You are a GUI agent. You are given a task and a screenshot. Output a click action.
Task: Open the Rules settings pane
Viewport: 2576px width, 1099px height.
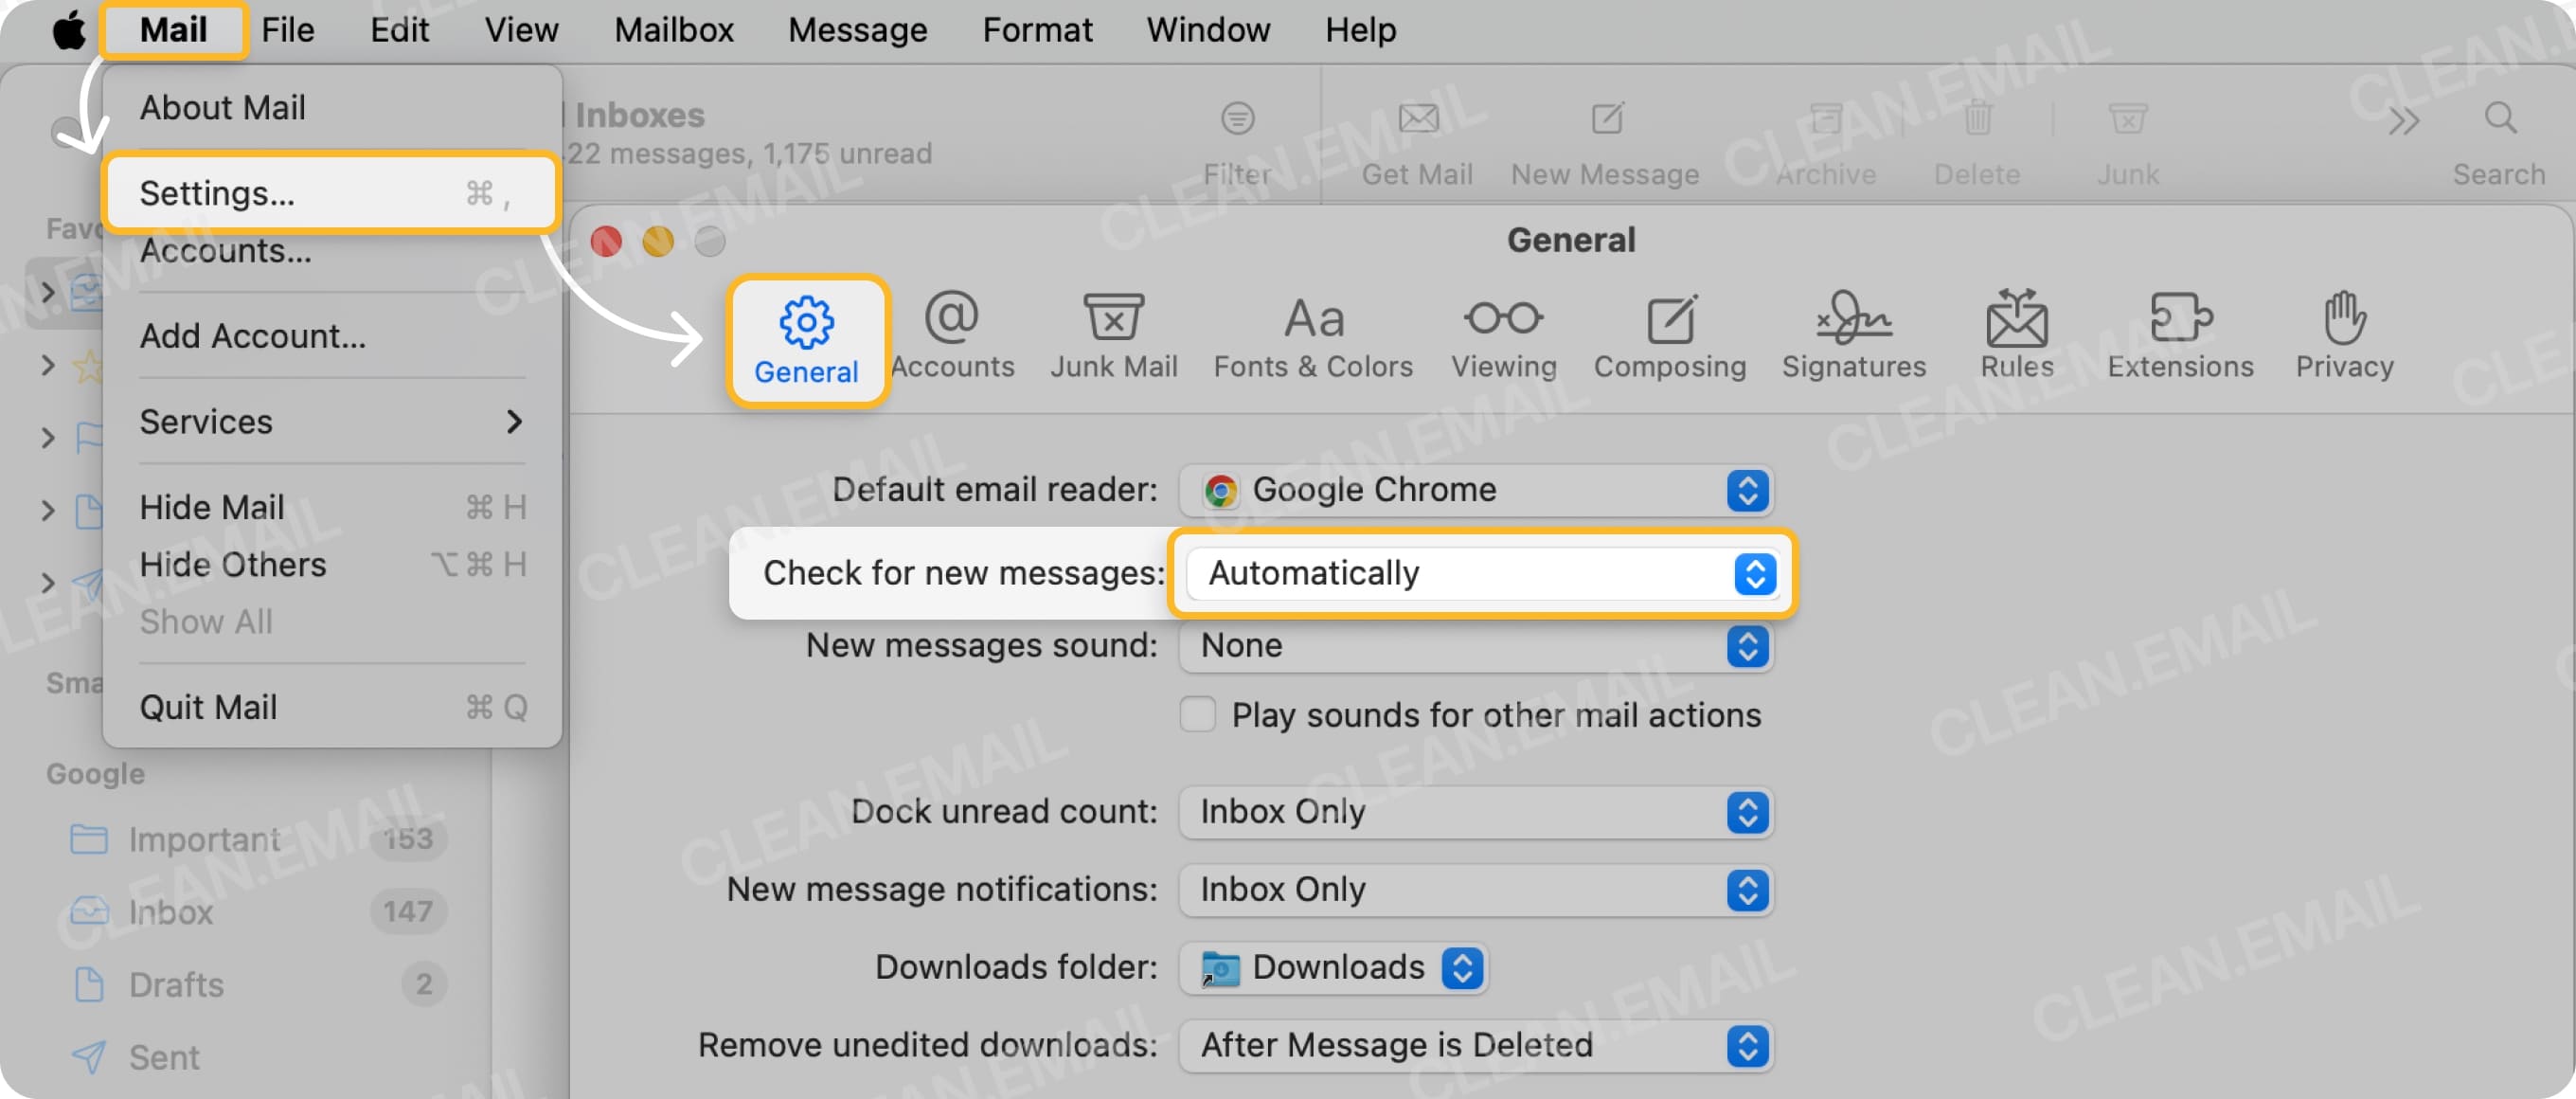[x=2016, y=335]
